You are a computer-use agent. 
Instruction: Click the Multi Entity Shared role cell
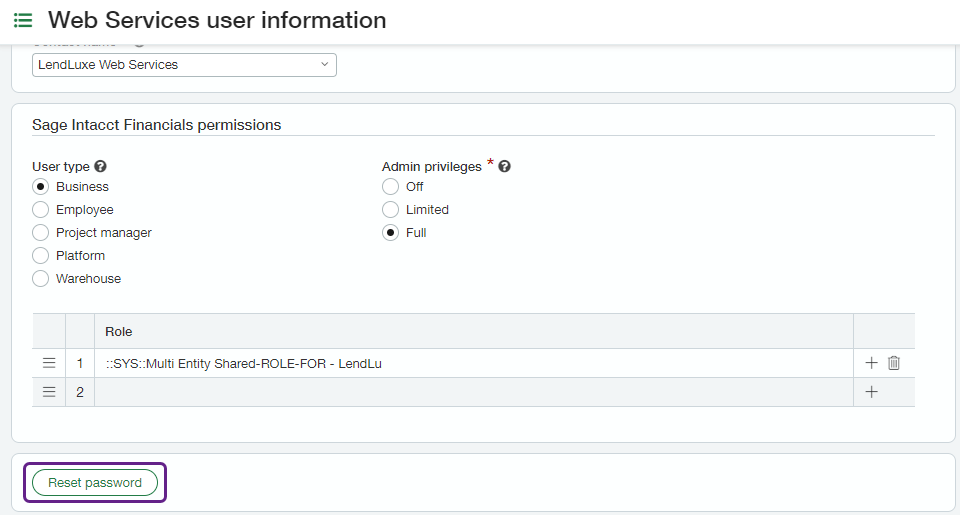(x=472, y=363)
